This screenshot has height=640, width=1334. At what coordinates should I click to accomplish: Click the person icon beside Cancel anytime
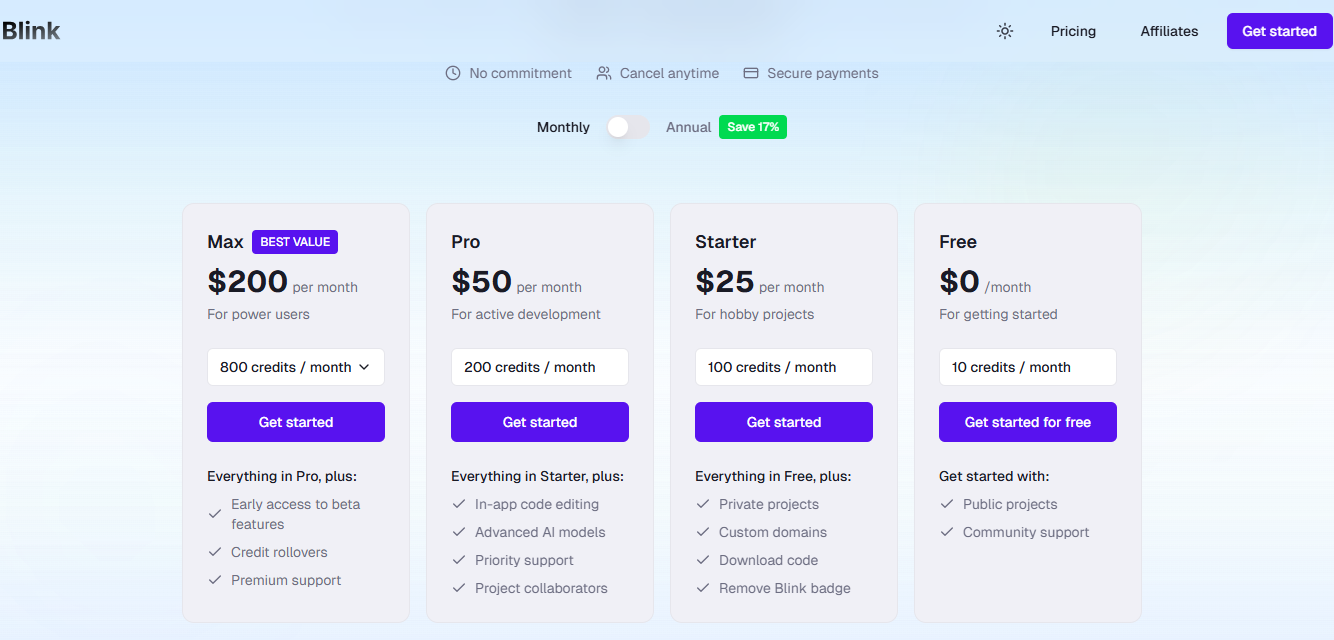coord(602,72)
